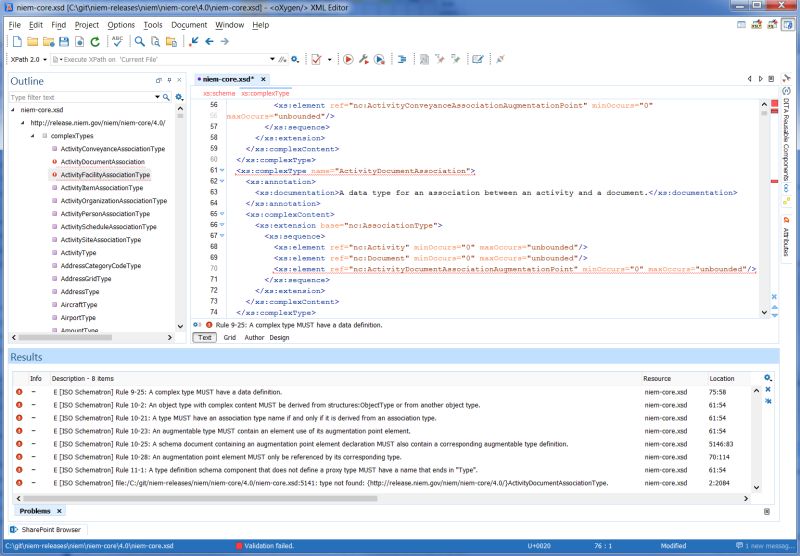Close the niem-core.xsd editor tab
The image size is (800, 556).
[263, 80]
